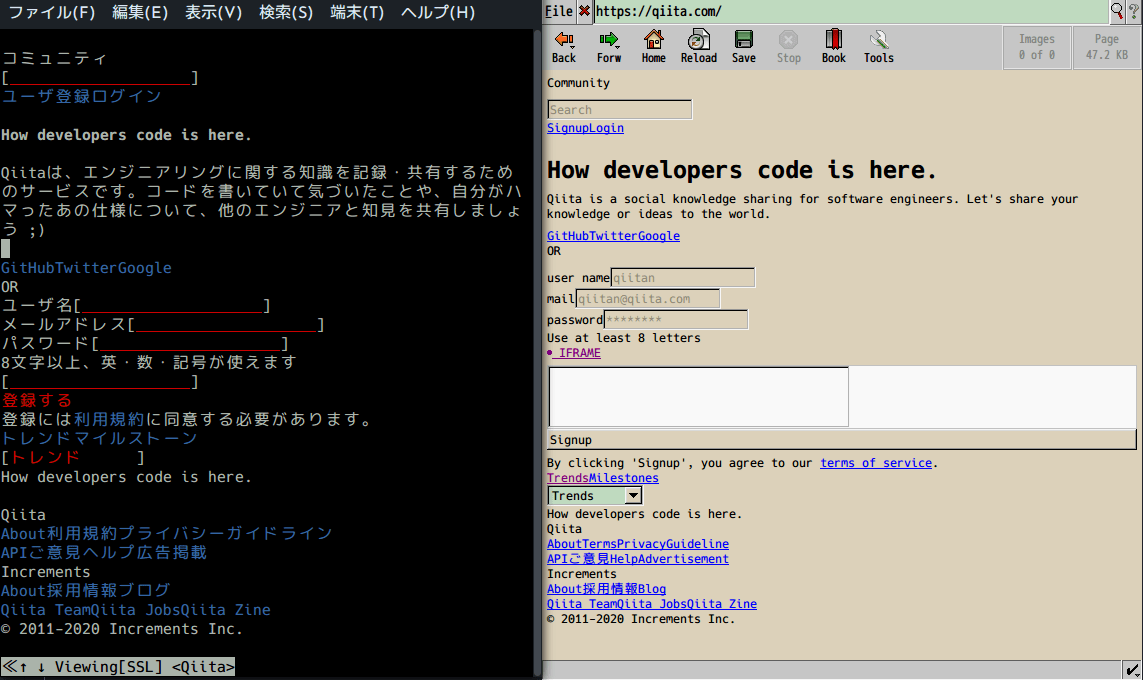Open About採用情報Blog link in browser

tap(606, 589)
